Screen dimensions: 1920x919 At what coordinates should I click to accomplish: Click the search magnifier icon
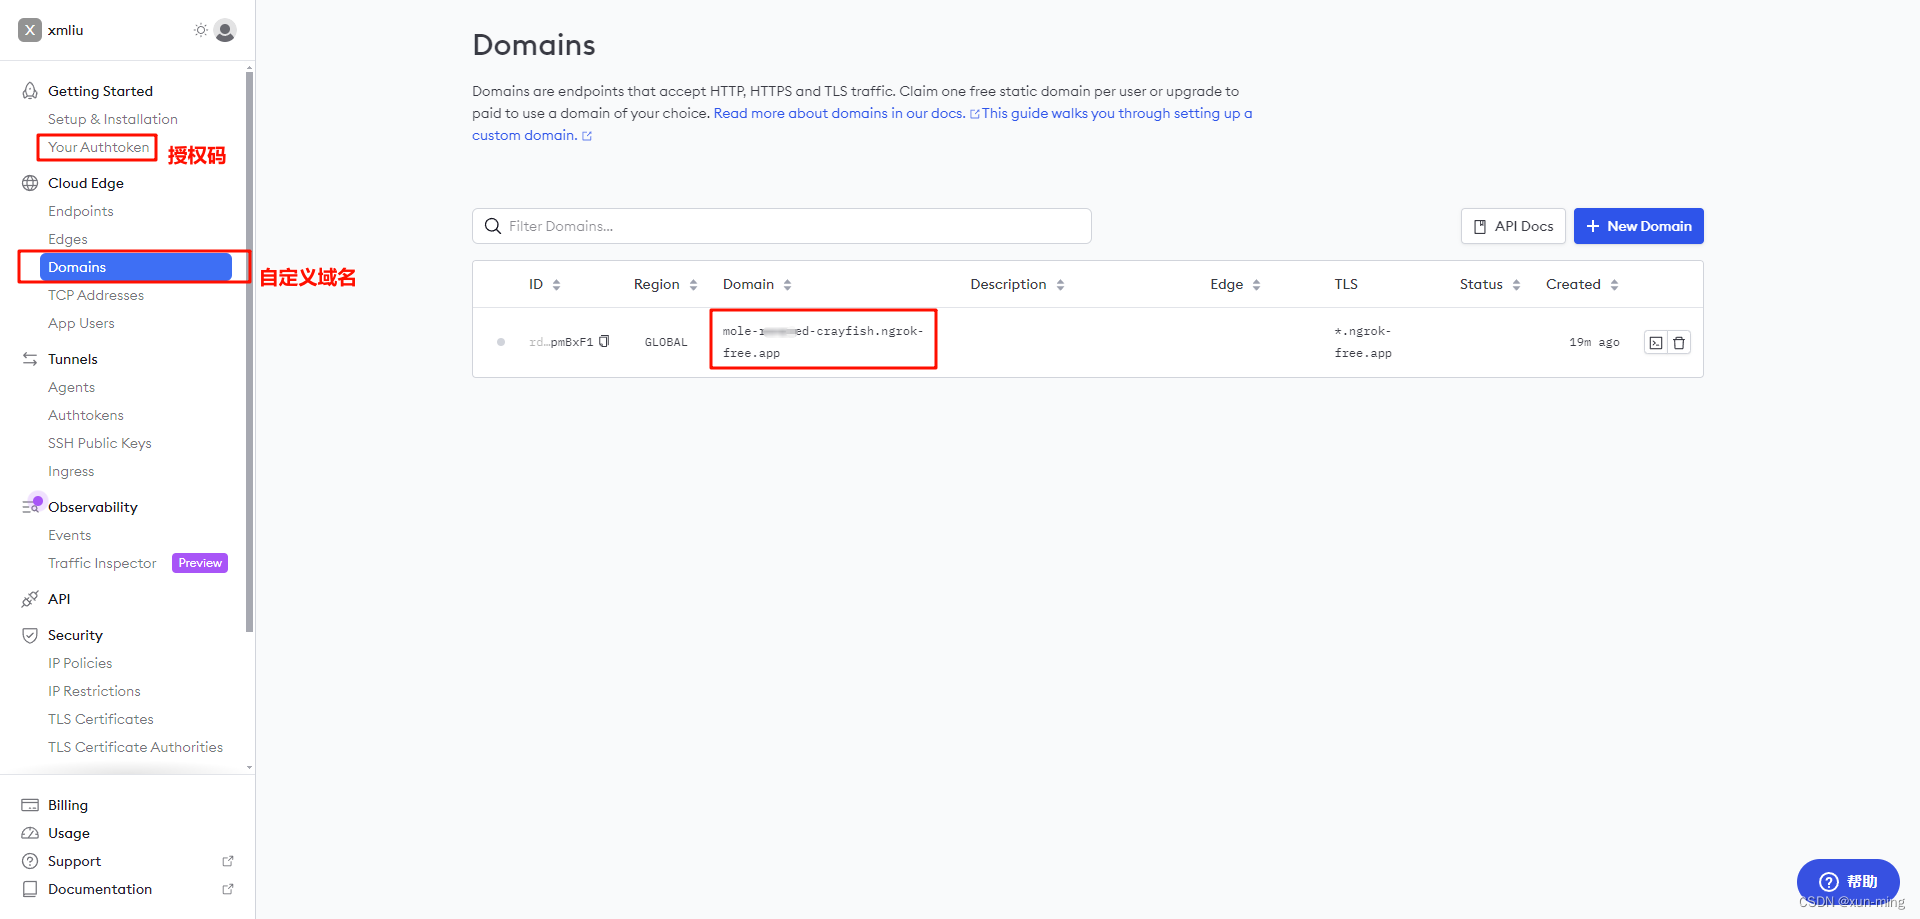(x=493, y=226)
